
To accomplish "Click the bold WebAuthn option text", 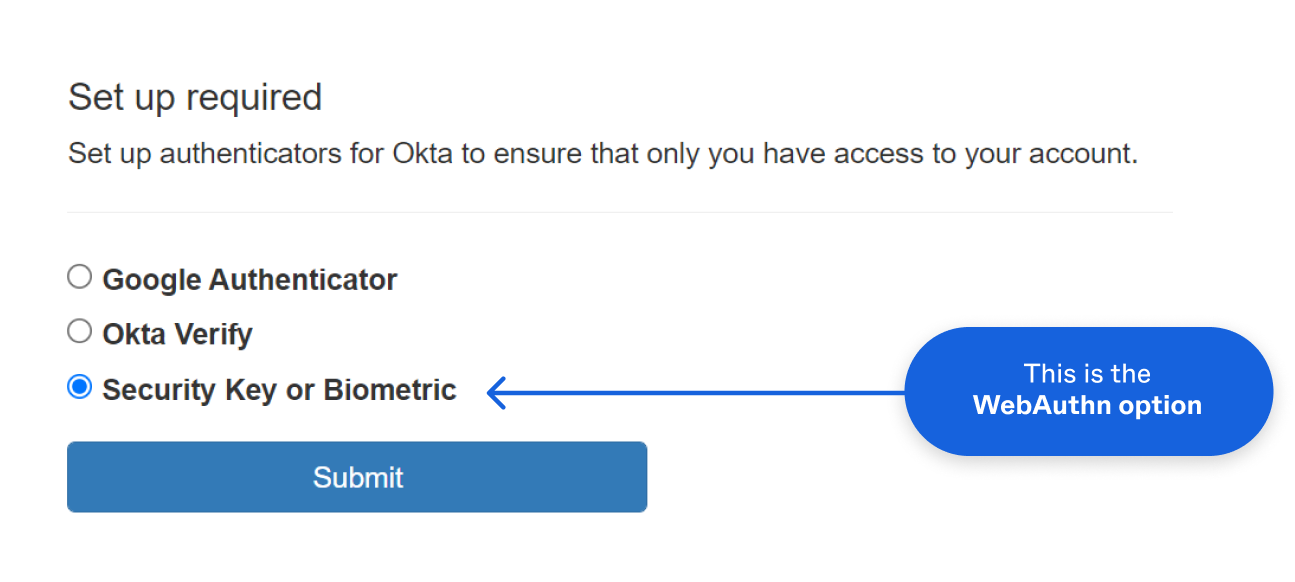I will point(1088,406).
